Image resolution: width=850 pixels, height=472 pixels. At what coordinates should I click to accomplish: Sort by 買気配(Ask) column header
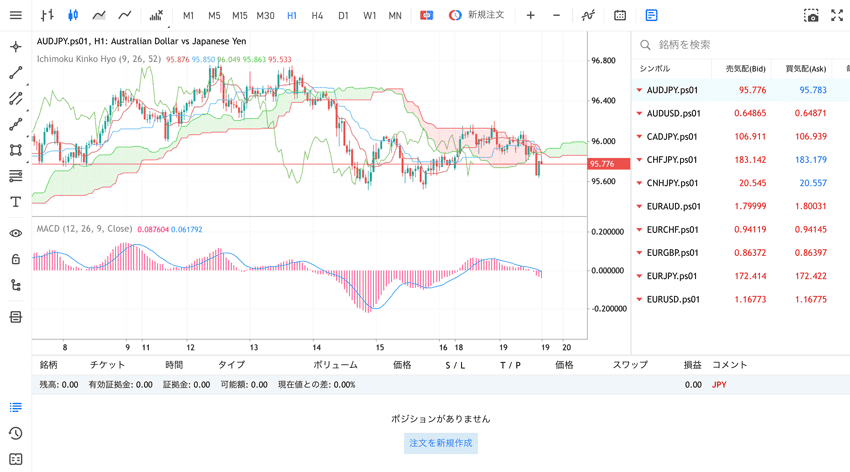(x=806, y=69)
